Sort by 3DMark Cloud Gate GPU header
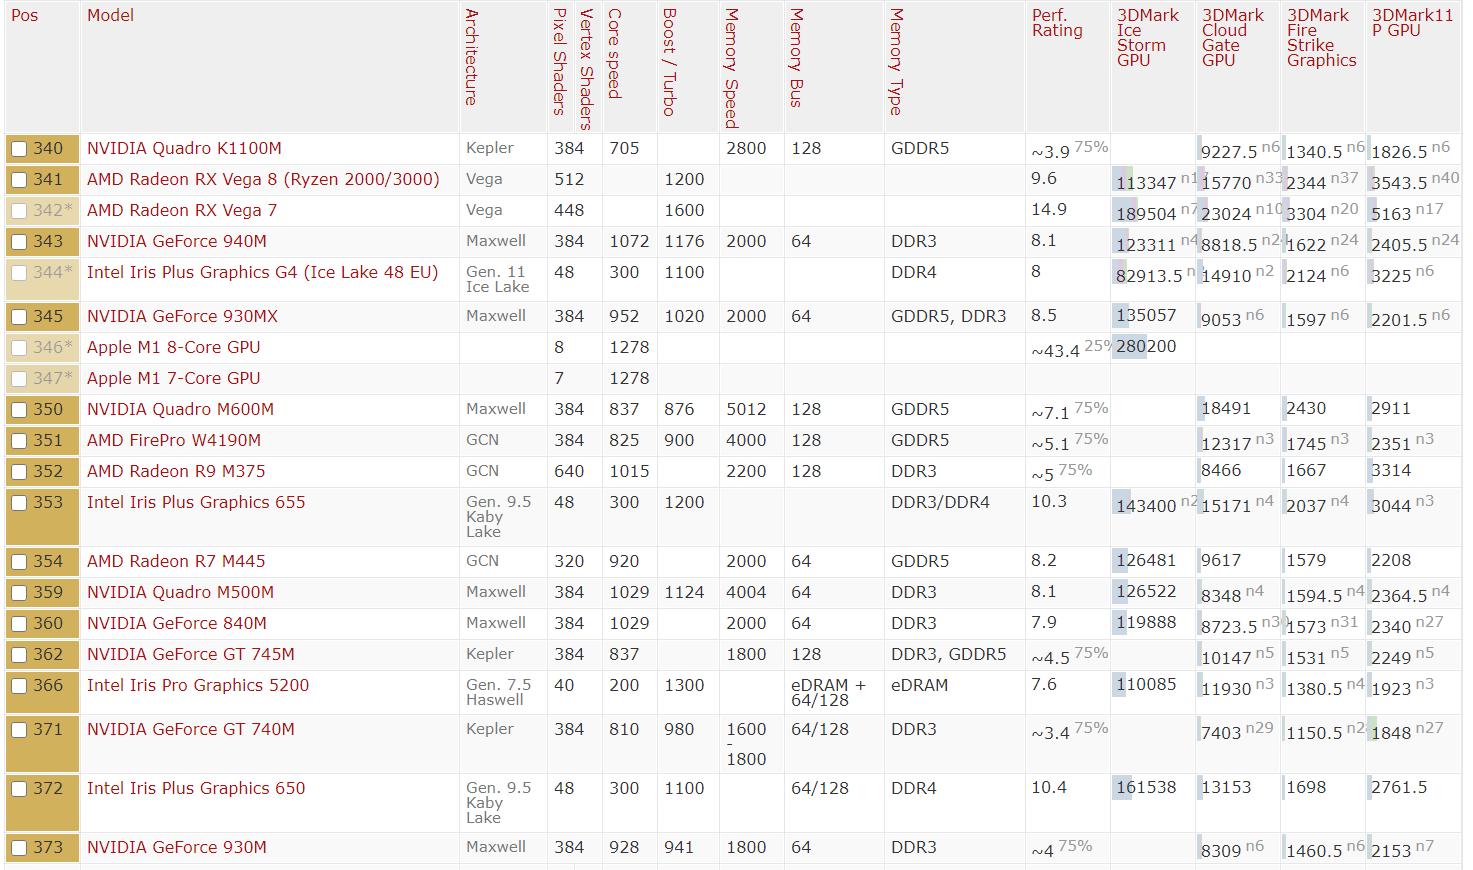Image resolution: width=1473 pixels, height=870 pixels. (x=1233, y=38)
